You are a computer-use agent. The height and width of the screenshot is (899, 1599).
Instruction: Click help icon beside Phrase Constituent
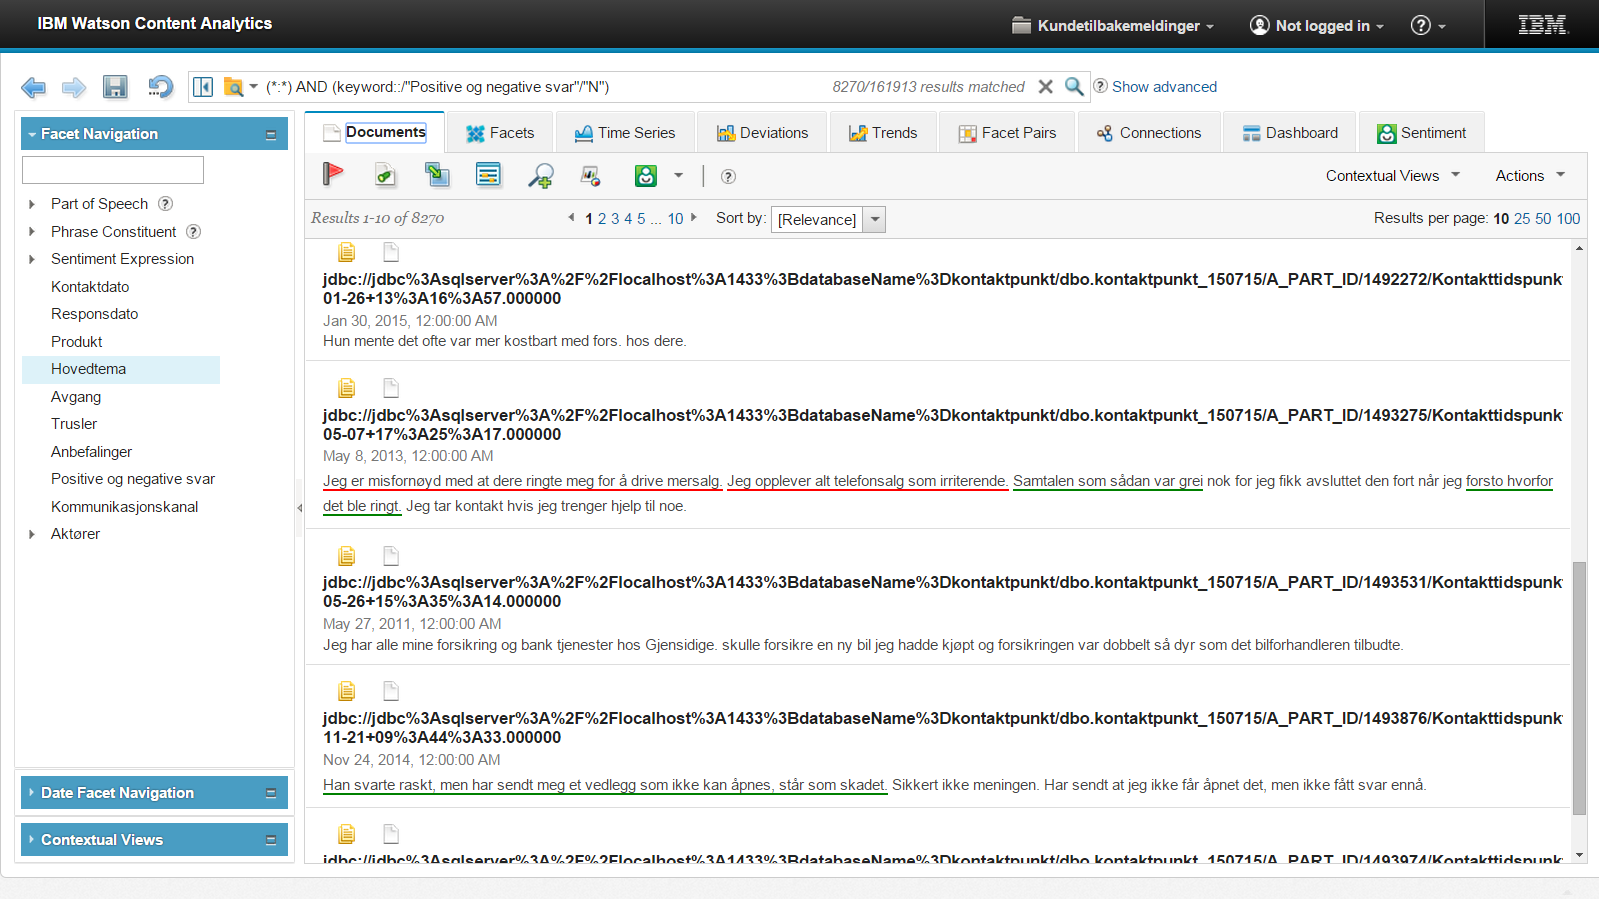tap(194, 232)
